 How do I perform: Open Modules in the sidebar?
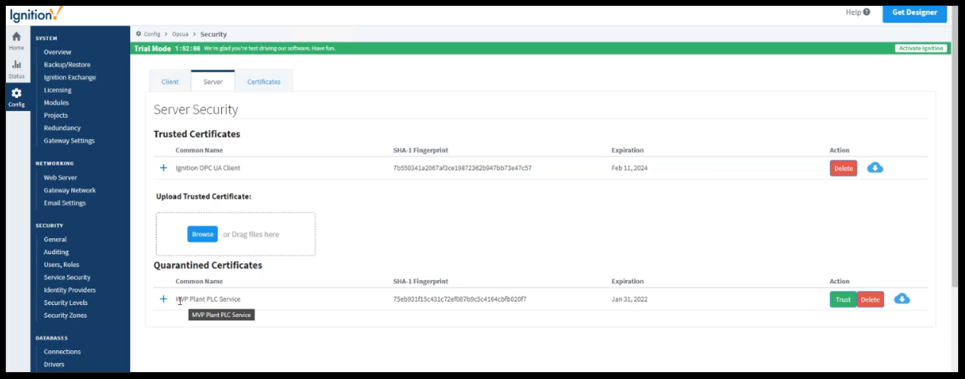pyautogui.click(x=56, y=103)
